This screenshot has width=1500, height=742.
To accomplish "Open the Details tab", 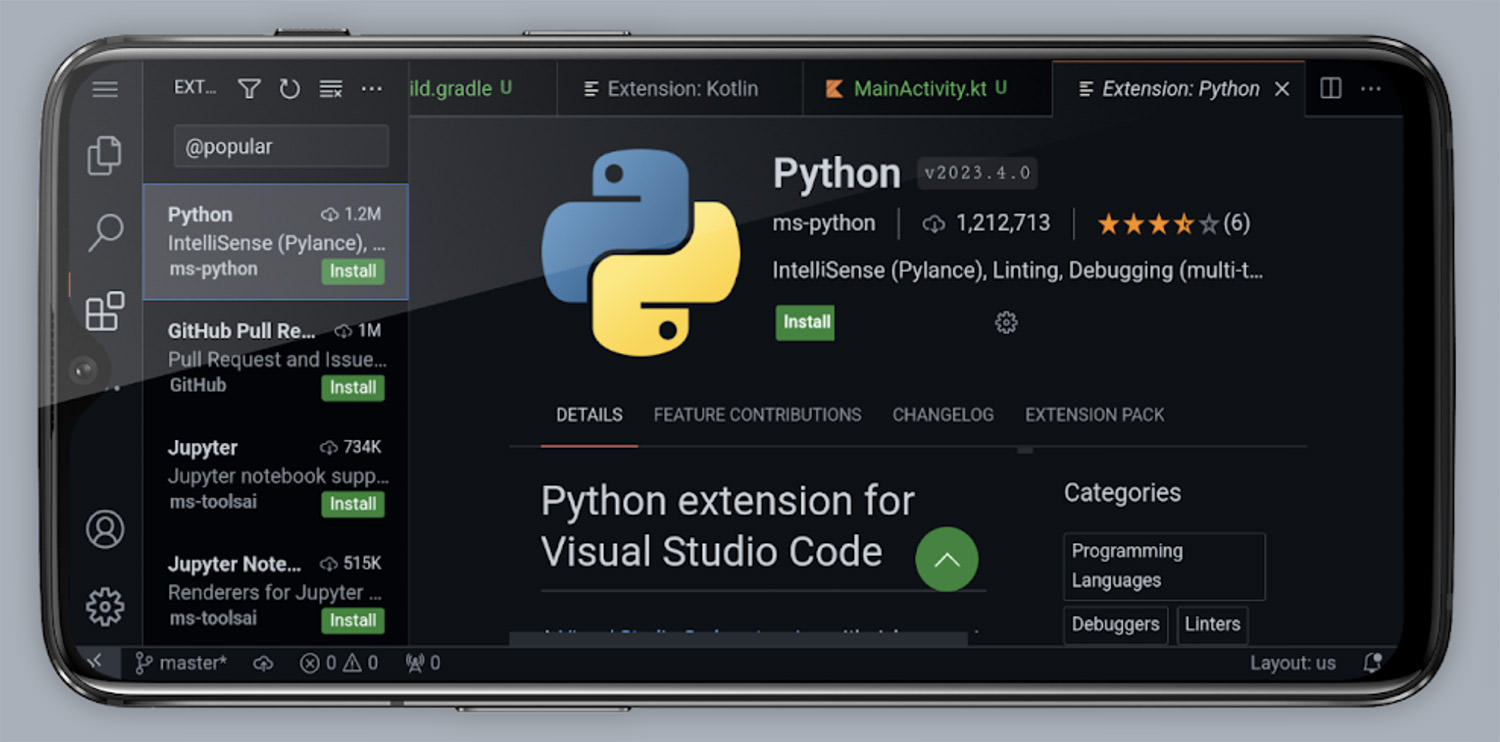I will tap(589, 414).
